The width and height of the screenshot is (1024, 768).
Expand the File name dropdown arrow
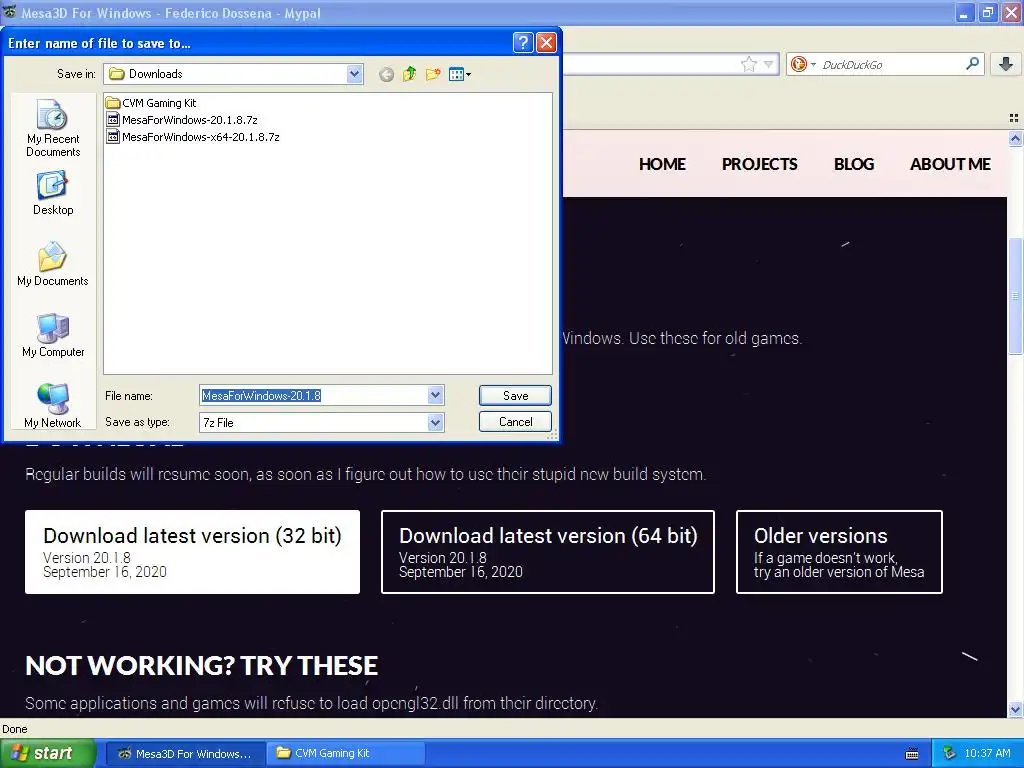click(436, 395)
